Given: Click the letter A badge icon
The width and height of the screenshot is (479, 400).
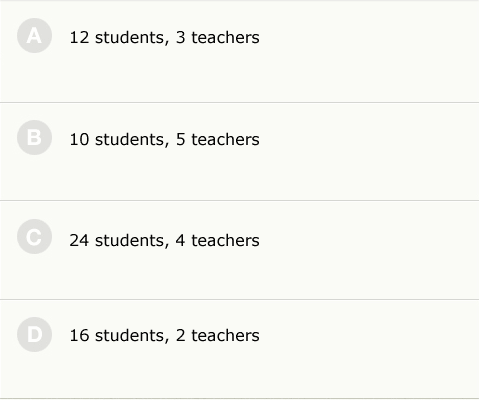Looking at the screenshot, I should point(34,36).
